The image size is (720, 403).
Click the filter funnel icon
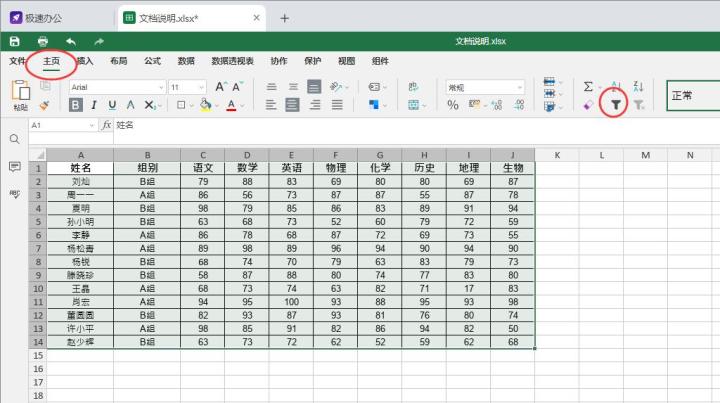click(x=616, y=104)
